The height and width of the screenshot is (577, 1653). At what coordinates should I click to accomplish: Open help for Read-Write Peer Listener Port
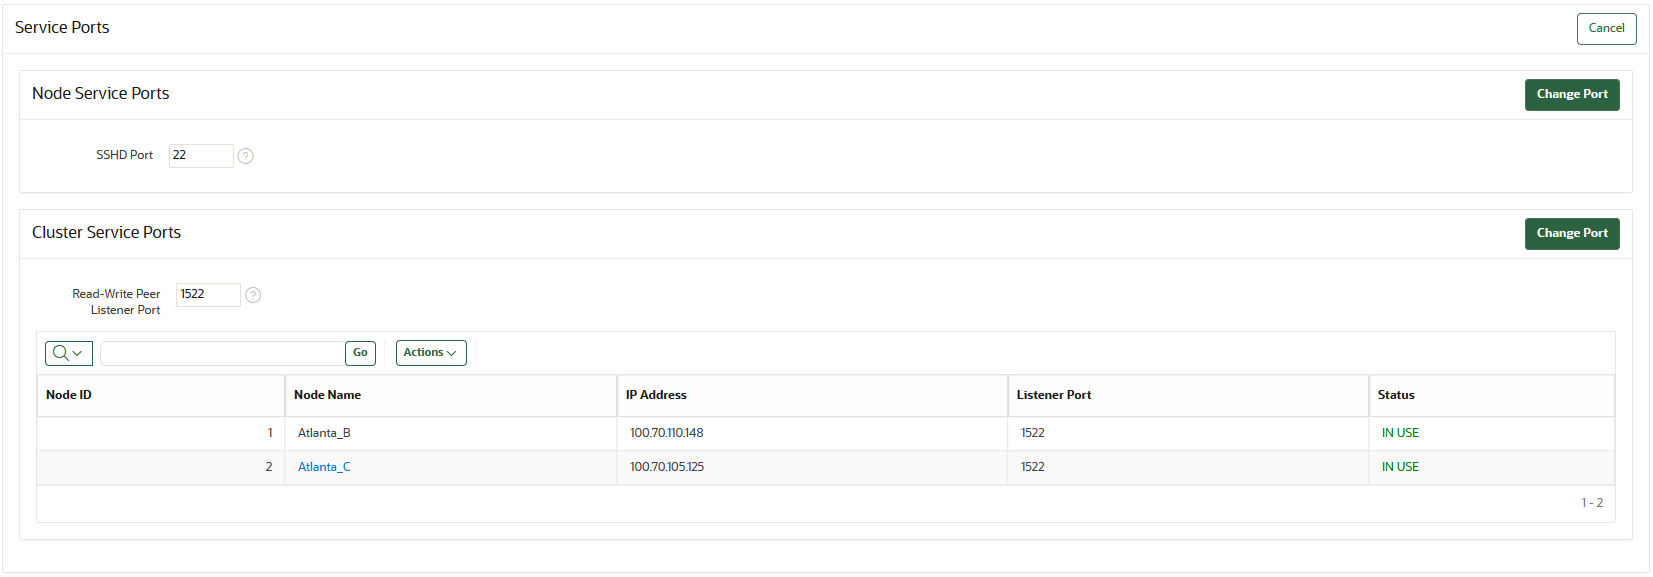pos(252,294)
